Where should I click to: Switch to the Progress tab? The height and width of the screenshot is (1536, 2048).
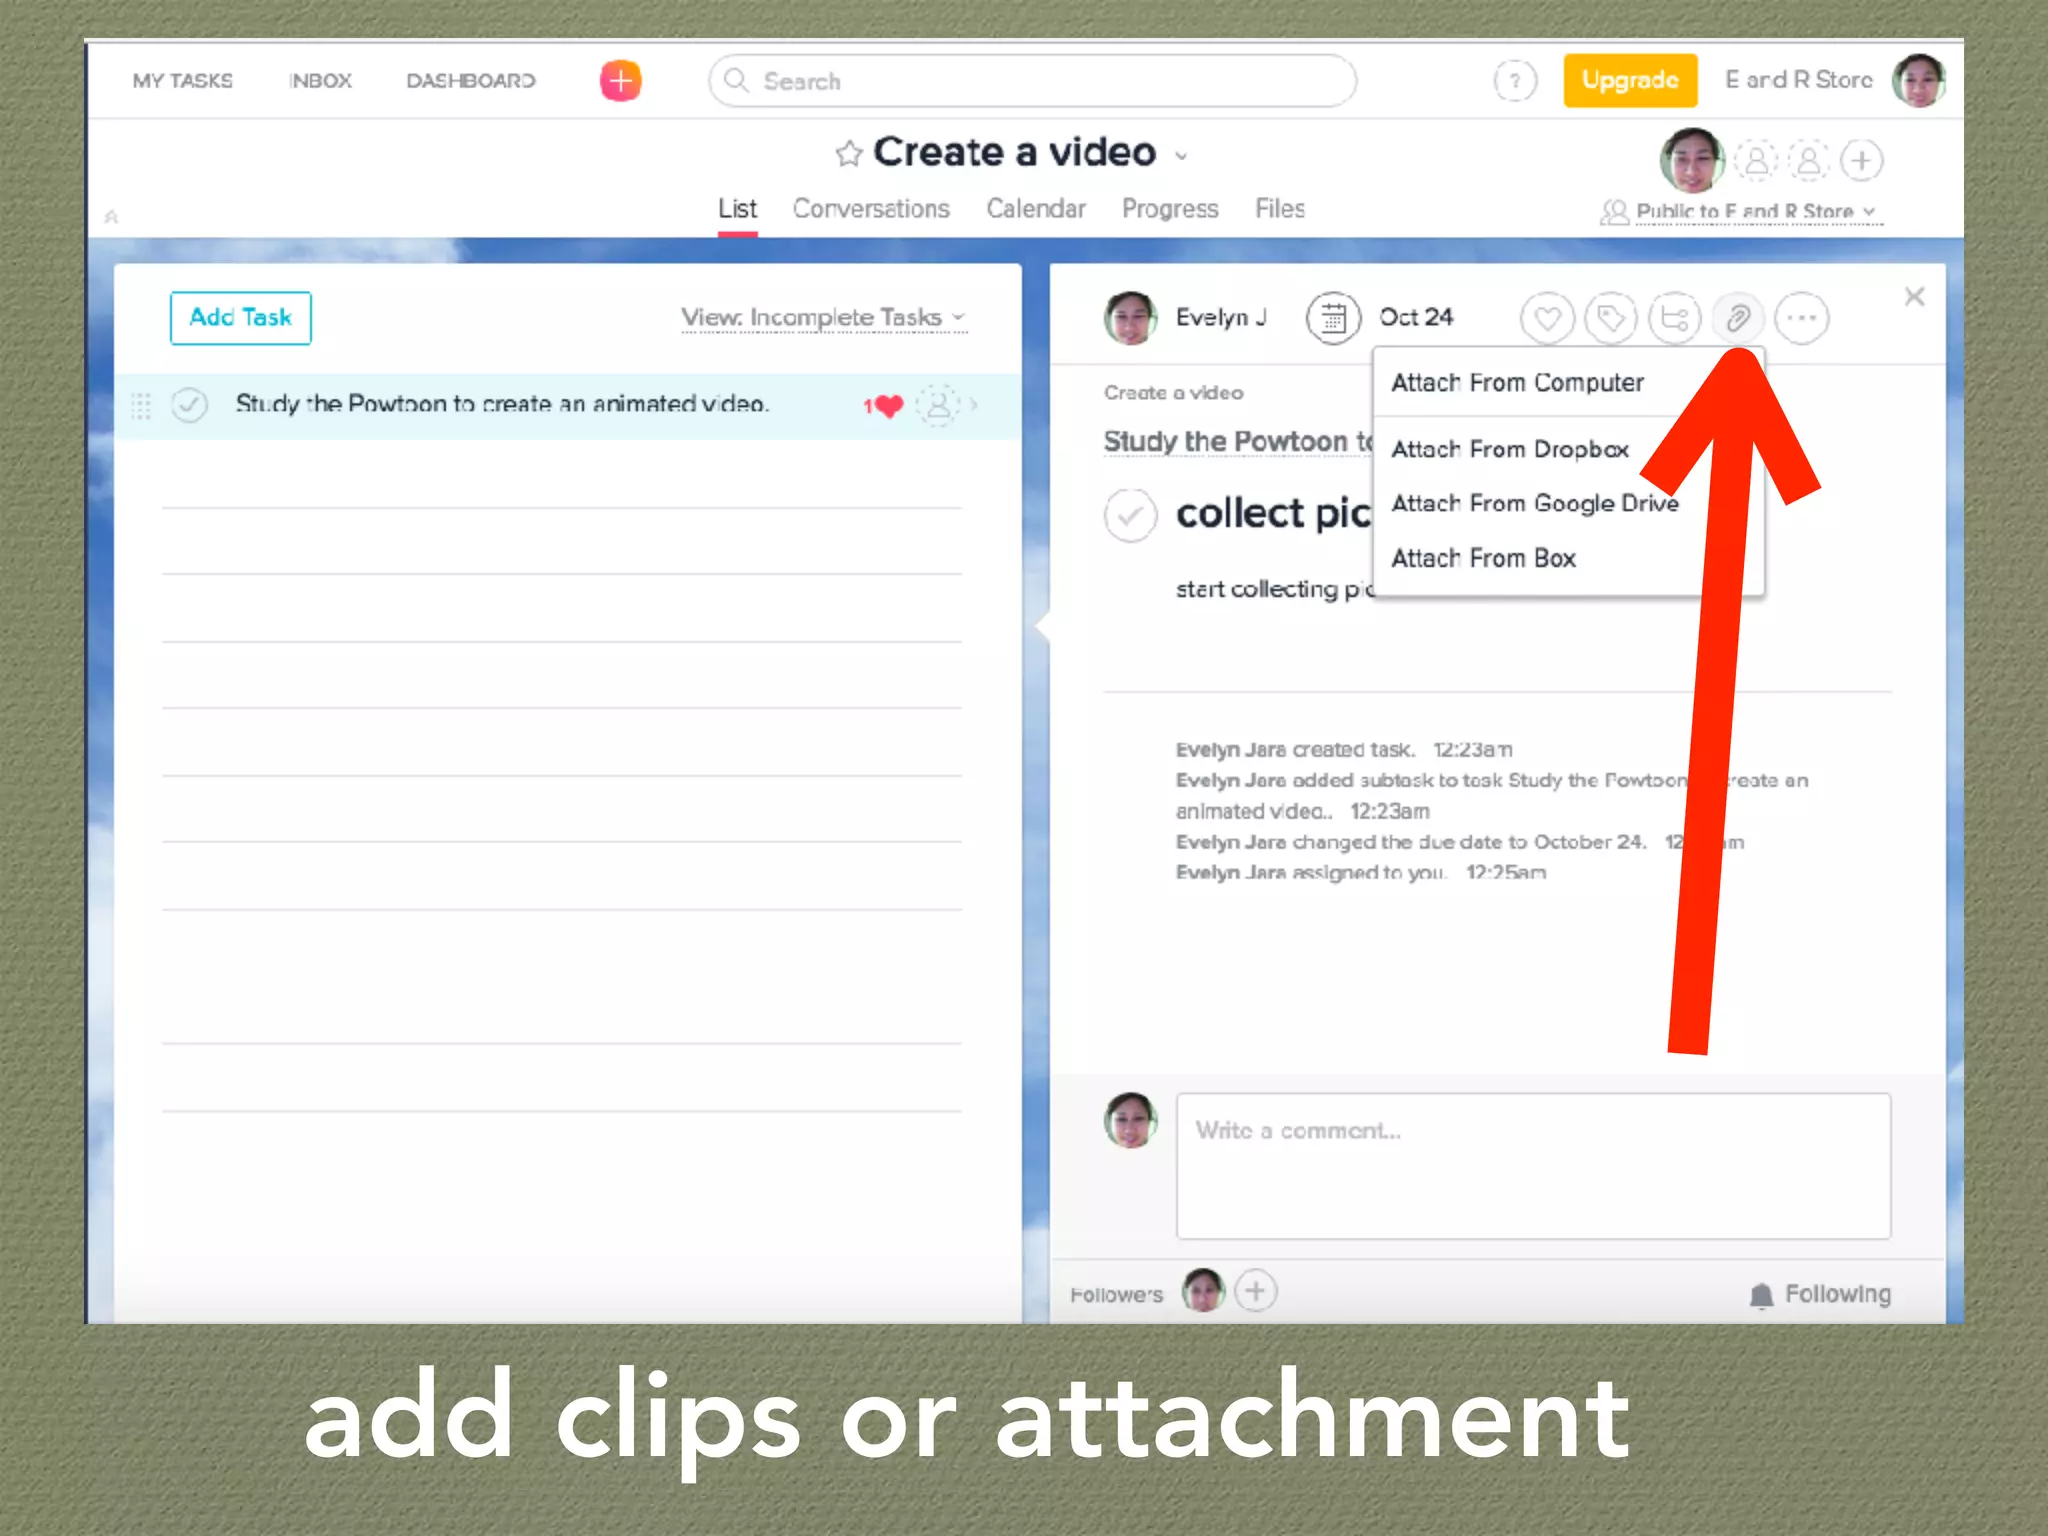[x=1170, y=209]
